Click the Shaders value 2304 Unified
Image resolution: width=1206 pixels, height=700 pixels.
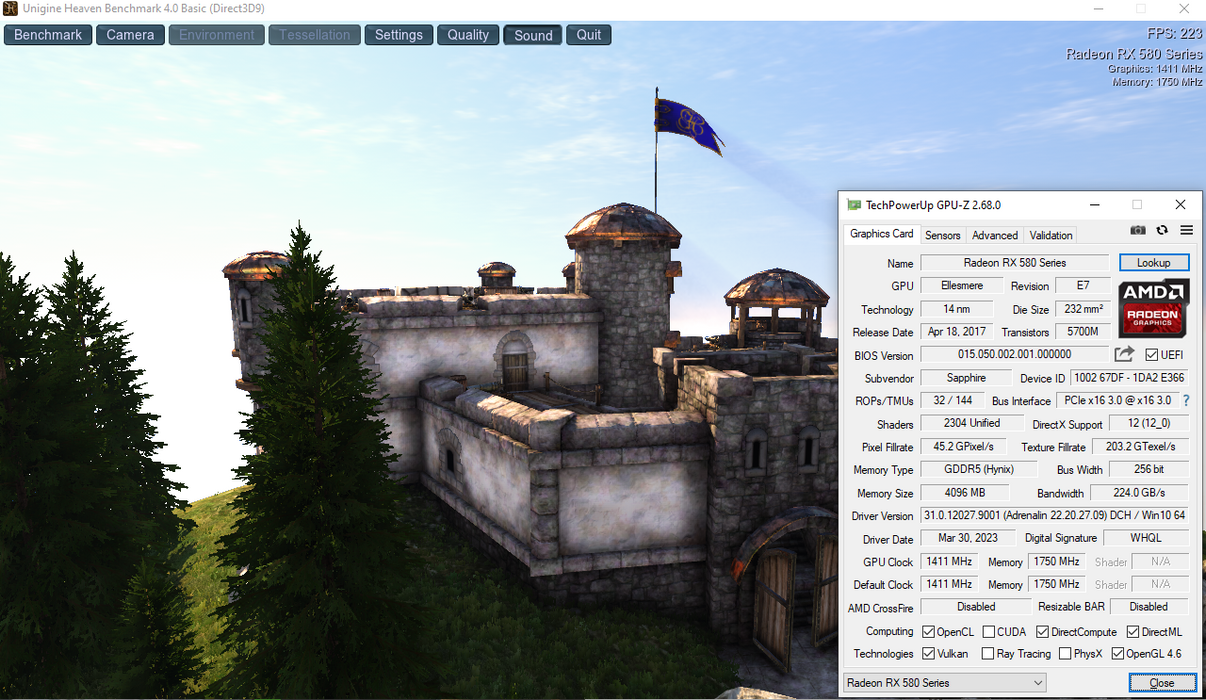tap(972, 424)
